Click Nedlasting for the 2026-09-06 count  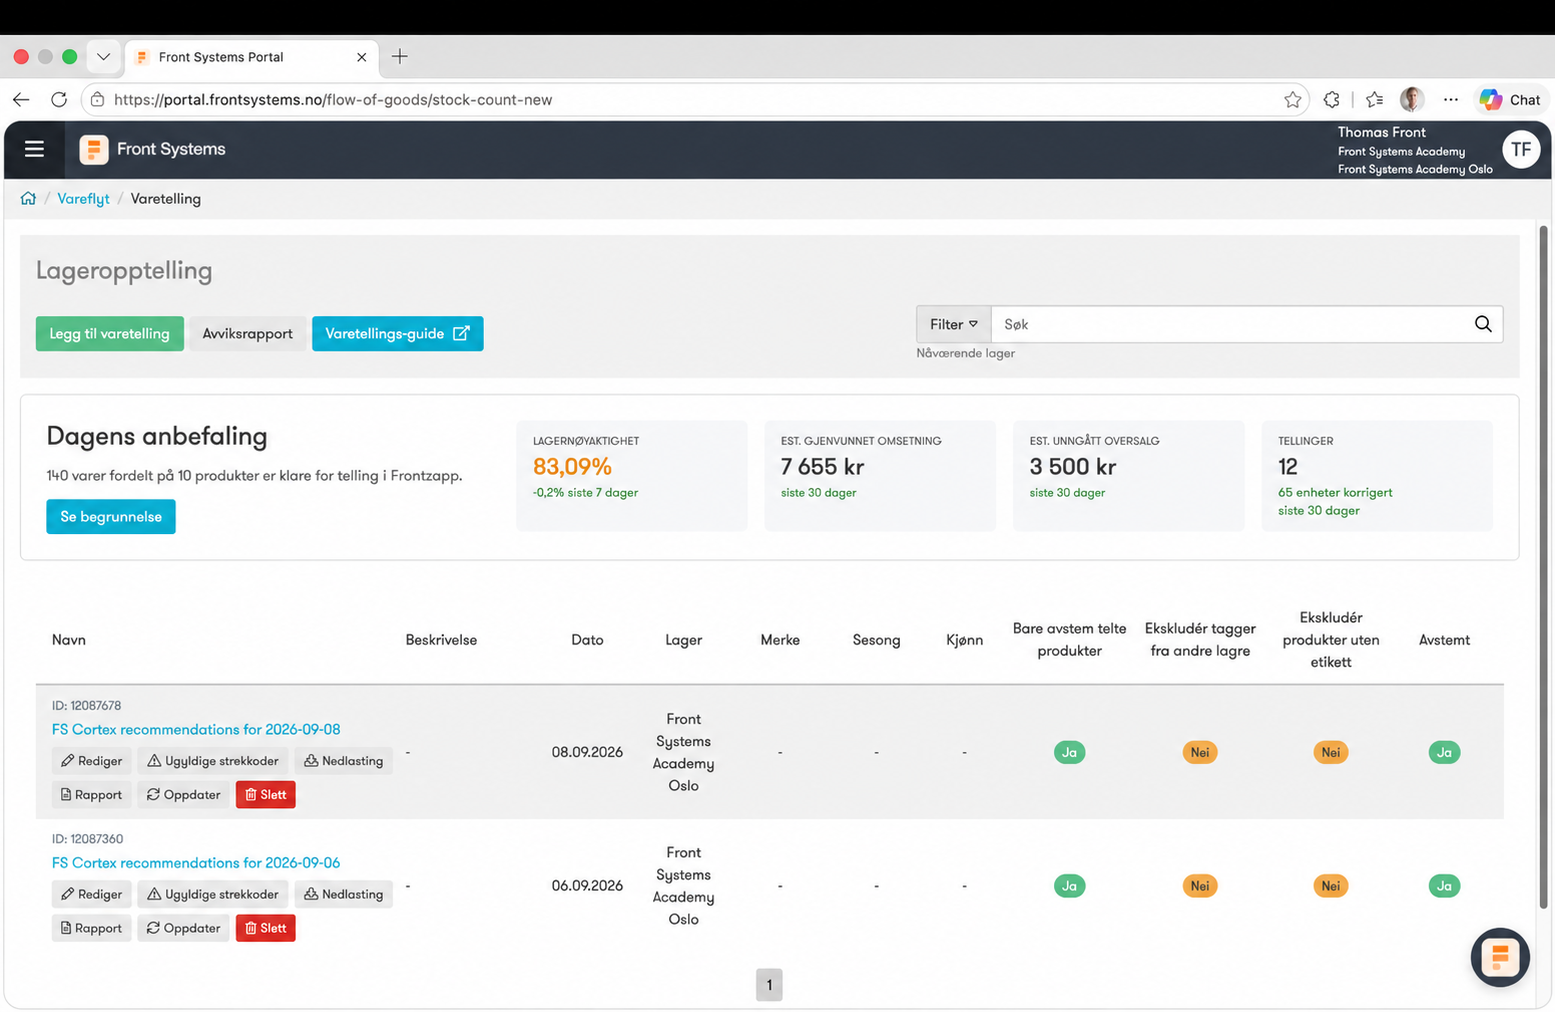point(344,894)
